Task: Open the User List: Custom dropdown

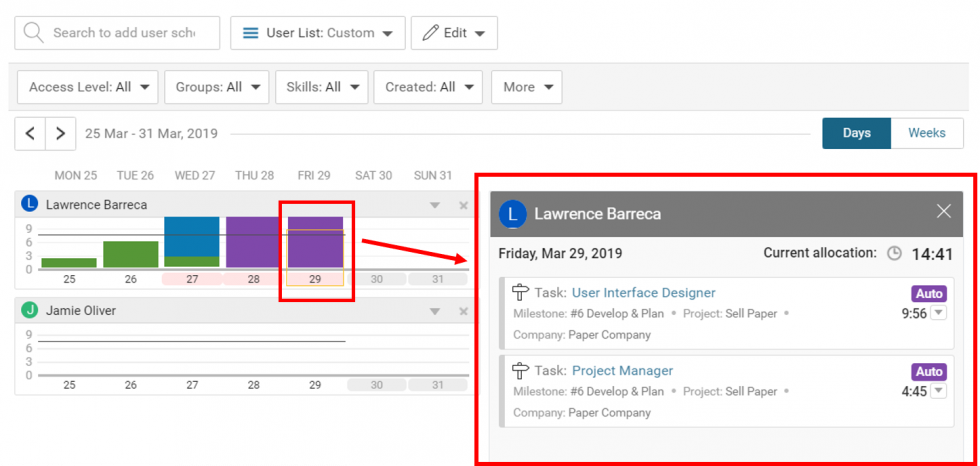Action: tap(318, 33)
